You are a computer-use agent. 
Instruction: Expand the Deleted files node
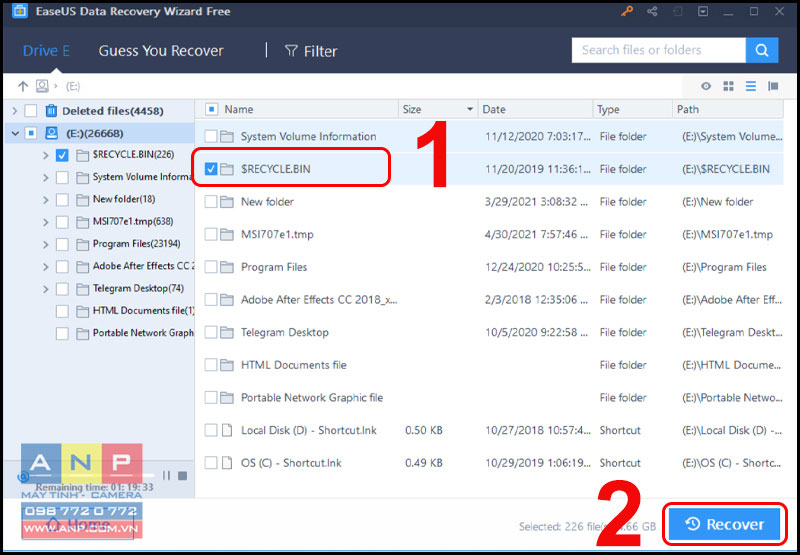click(x=15, y=111)
